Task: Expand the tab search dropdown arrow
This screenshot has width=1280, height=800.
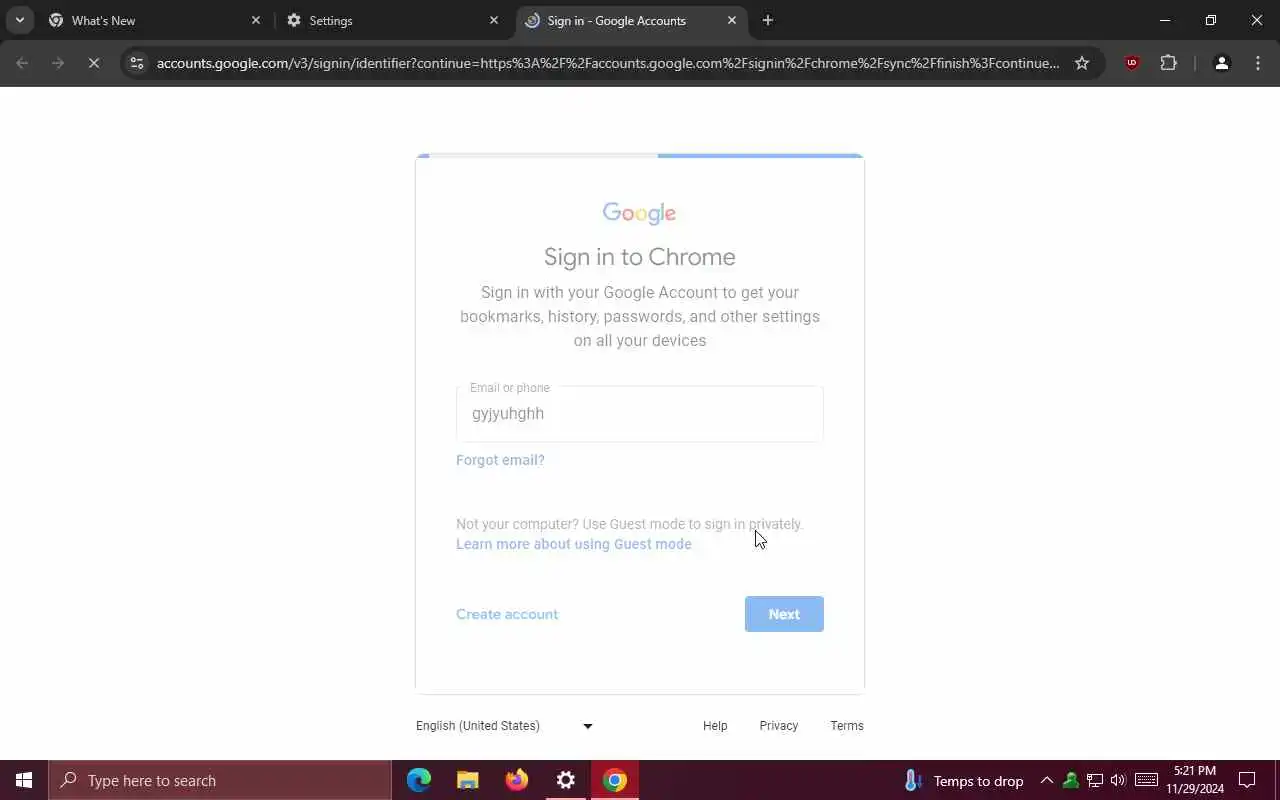Action: coord(19,20)
